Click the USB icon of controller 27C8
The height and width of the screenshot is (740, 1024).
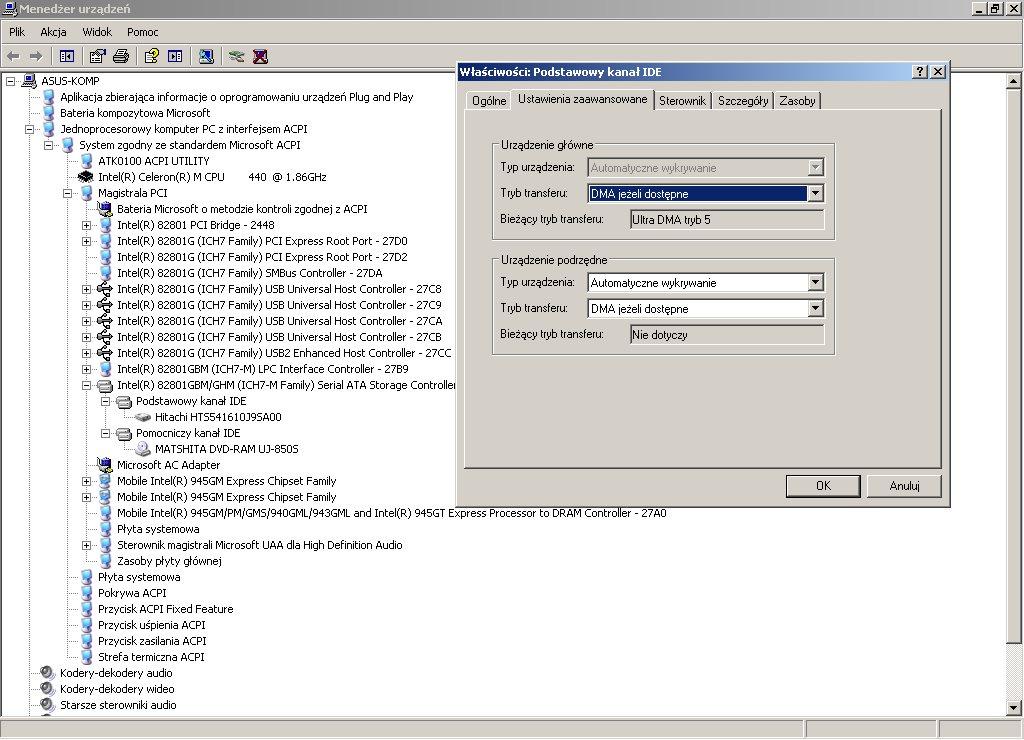(x=104, y=289)
